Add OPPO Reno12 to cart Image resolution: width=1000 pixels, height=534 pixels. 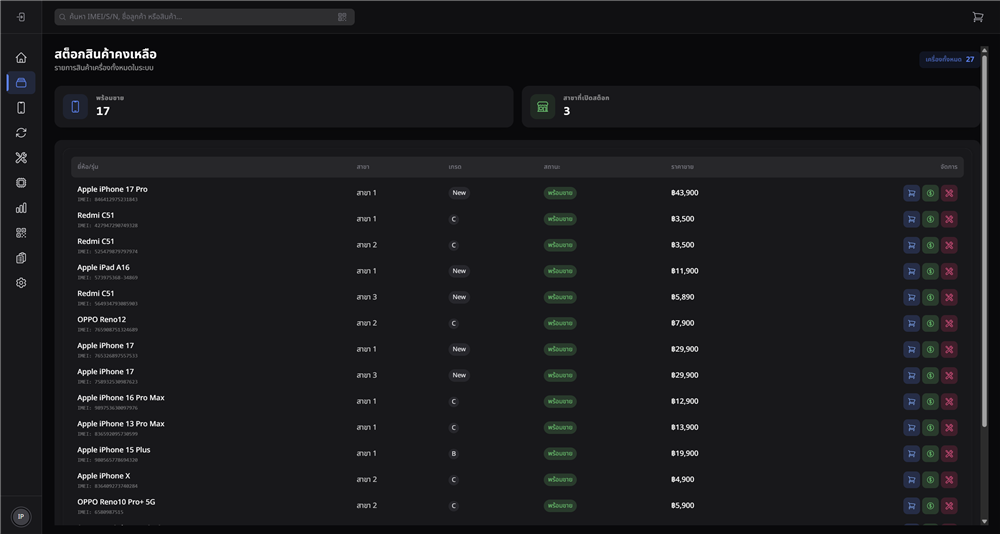(x=911, y=323)
